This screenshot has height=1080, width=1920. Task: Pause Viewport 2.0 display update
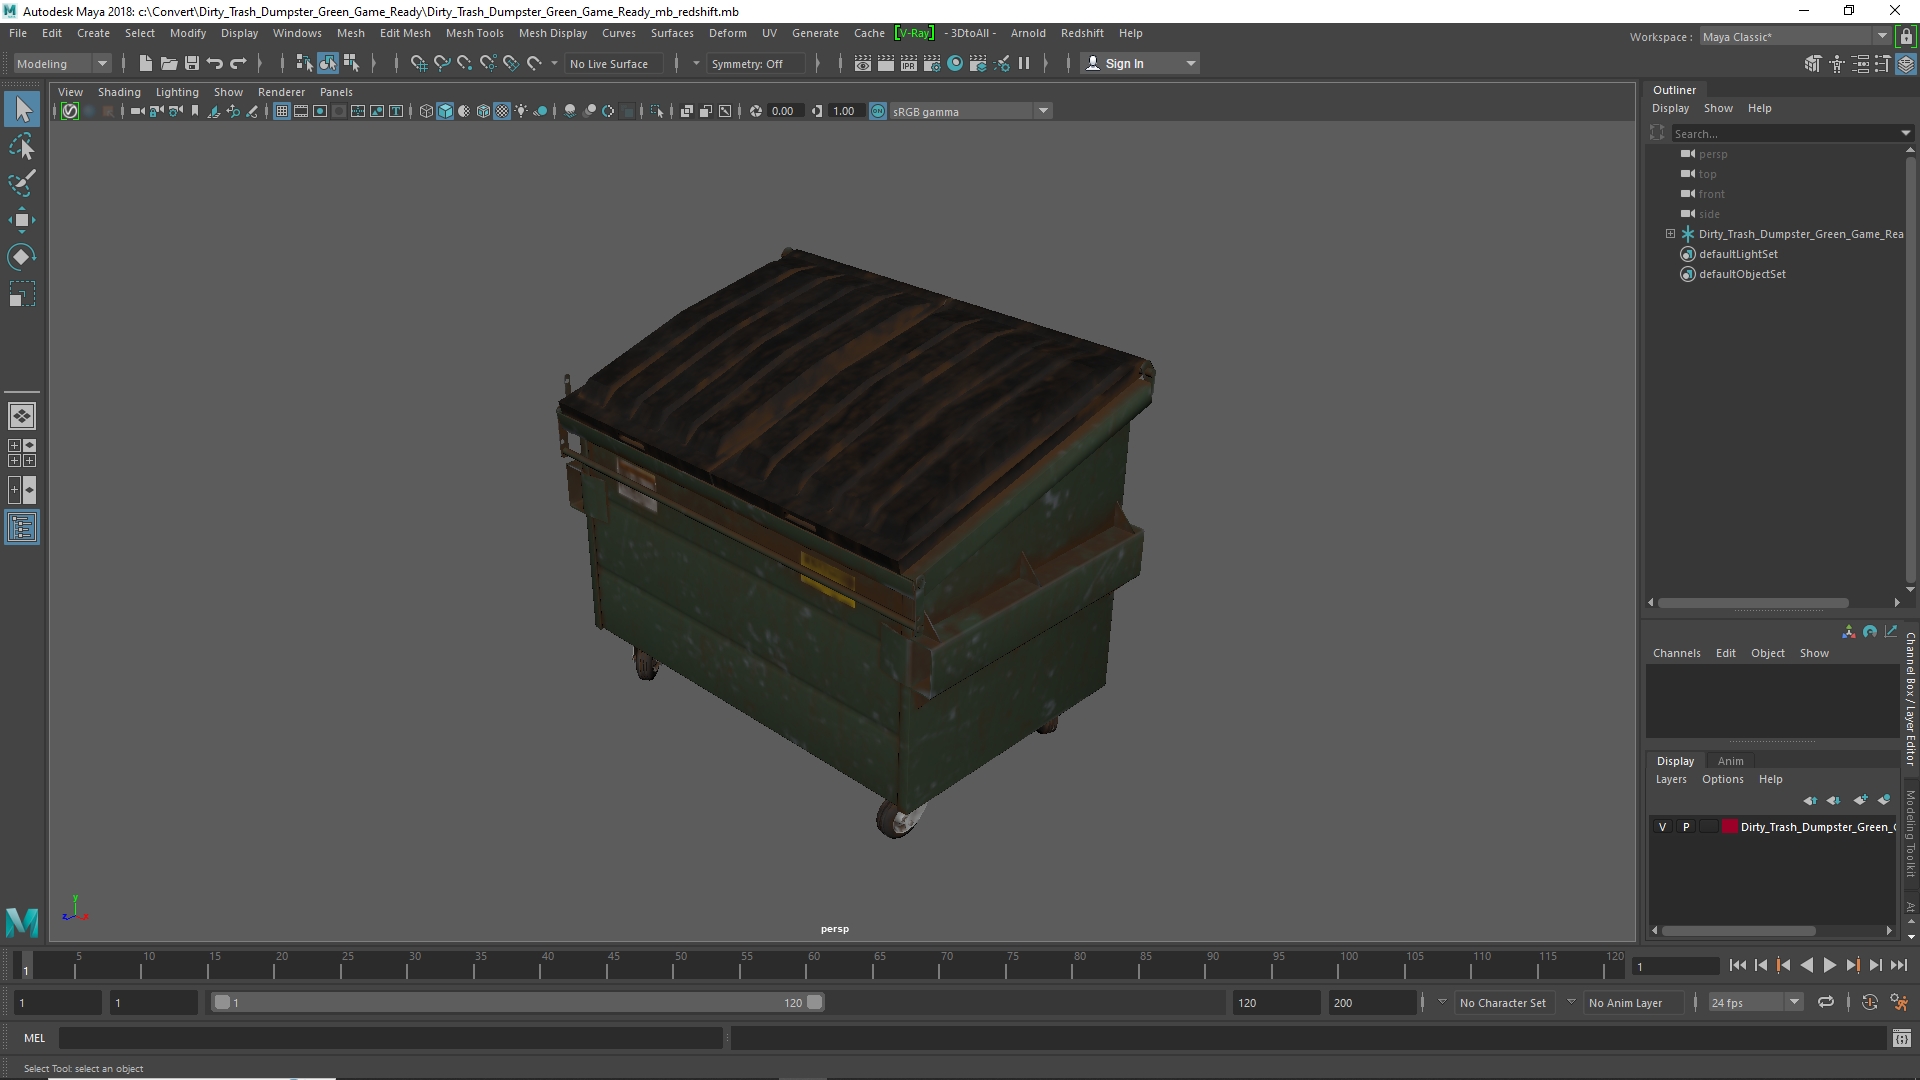tap(1024, 63)
